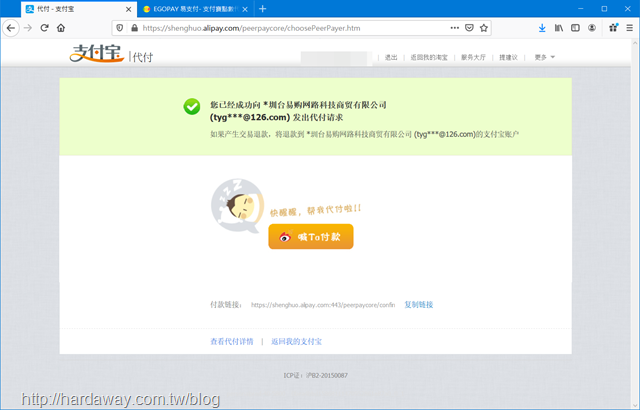Reload the Alipay page
Image resolution: width=640 pixels, height=410 pixels.
(44, 28)
